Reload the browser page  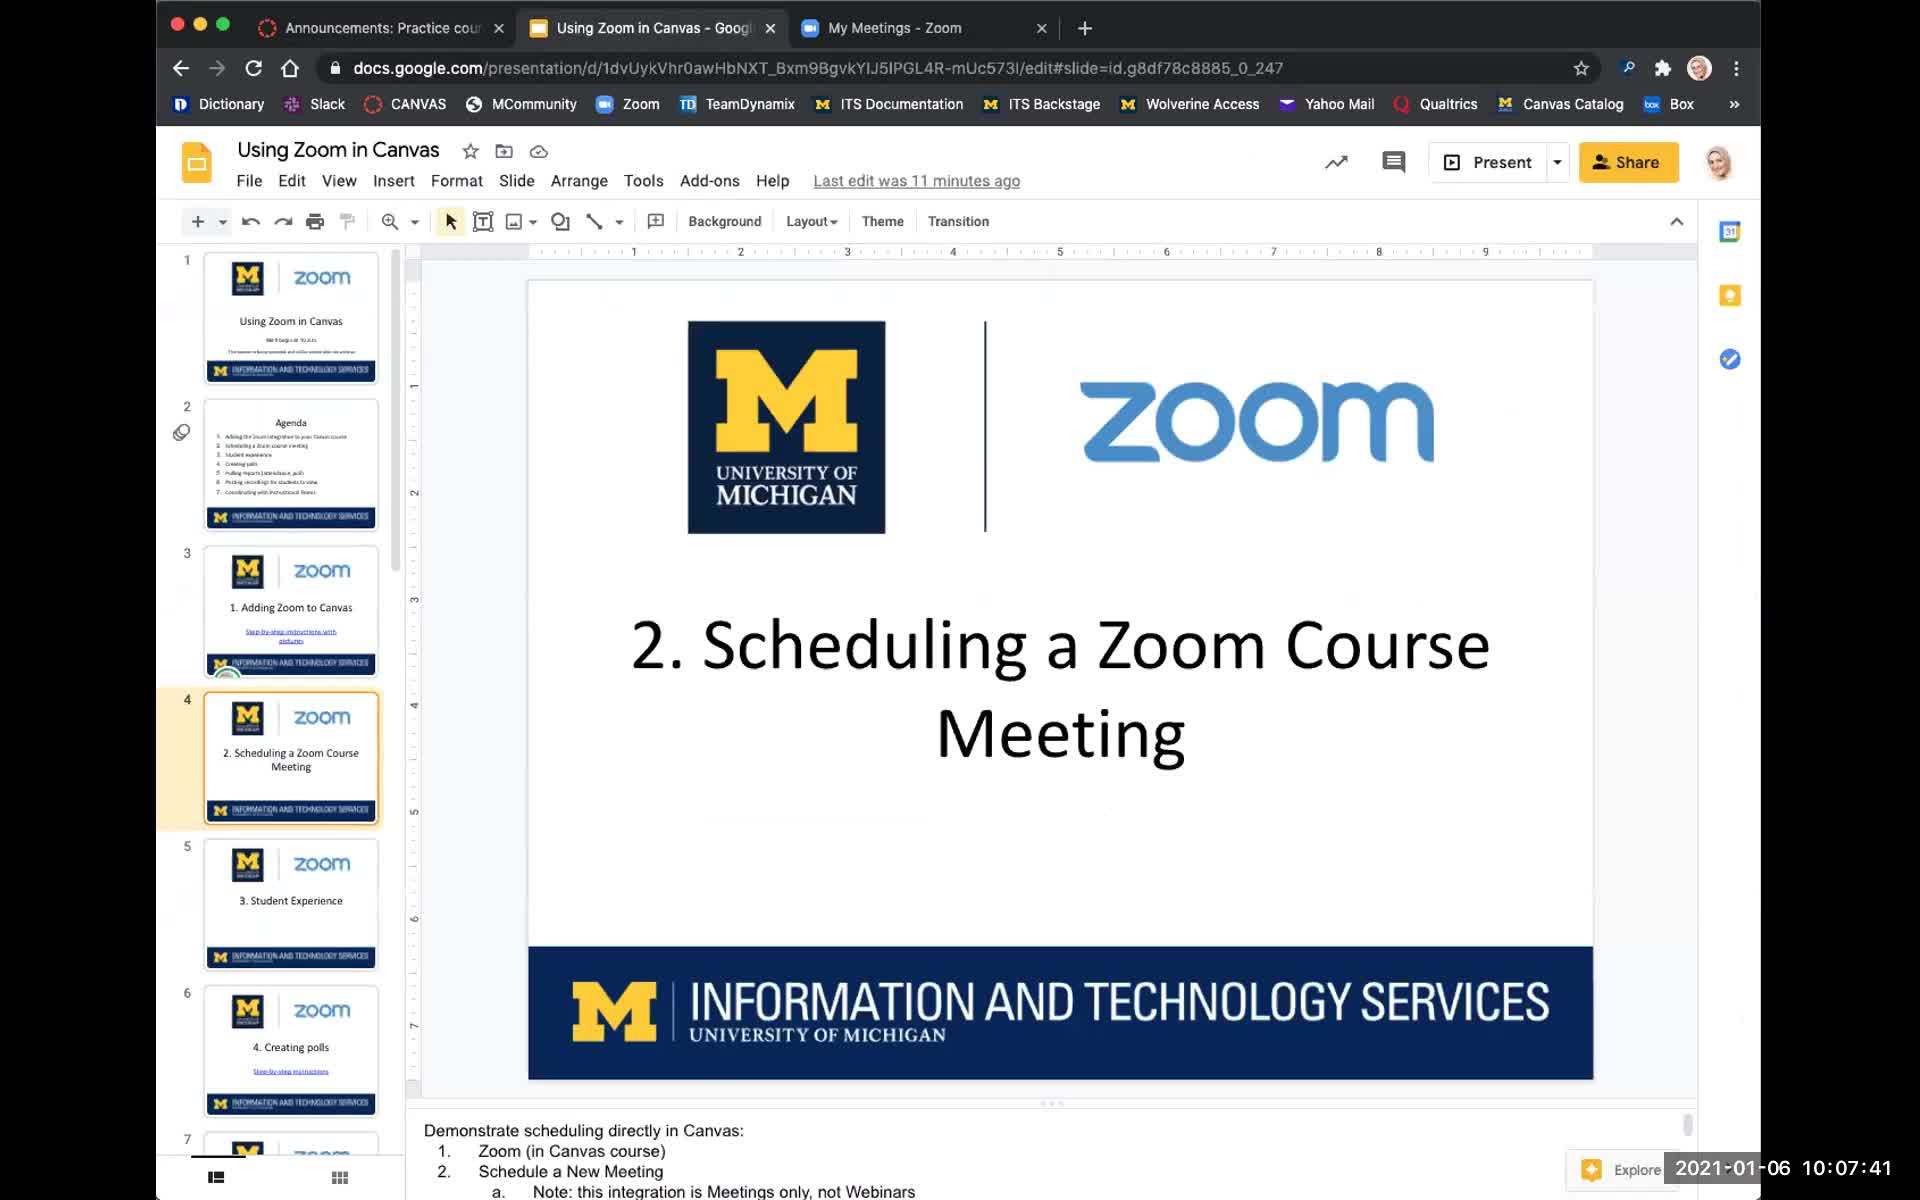[x=254, y=68]
